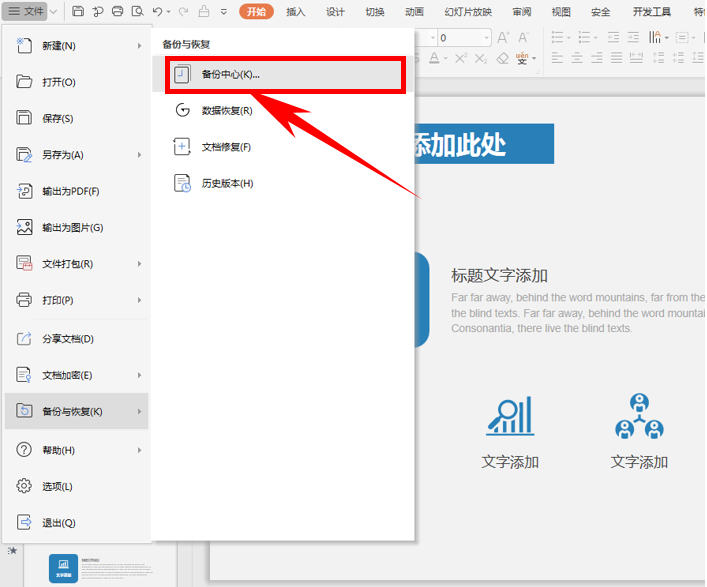The image size is (707, 587).
Task: Click the 文件 hamburger menu button
Action: tap(25, 11)
